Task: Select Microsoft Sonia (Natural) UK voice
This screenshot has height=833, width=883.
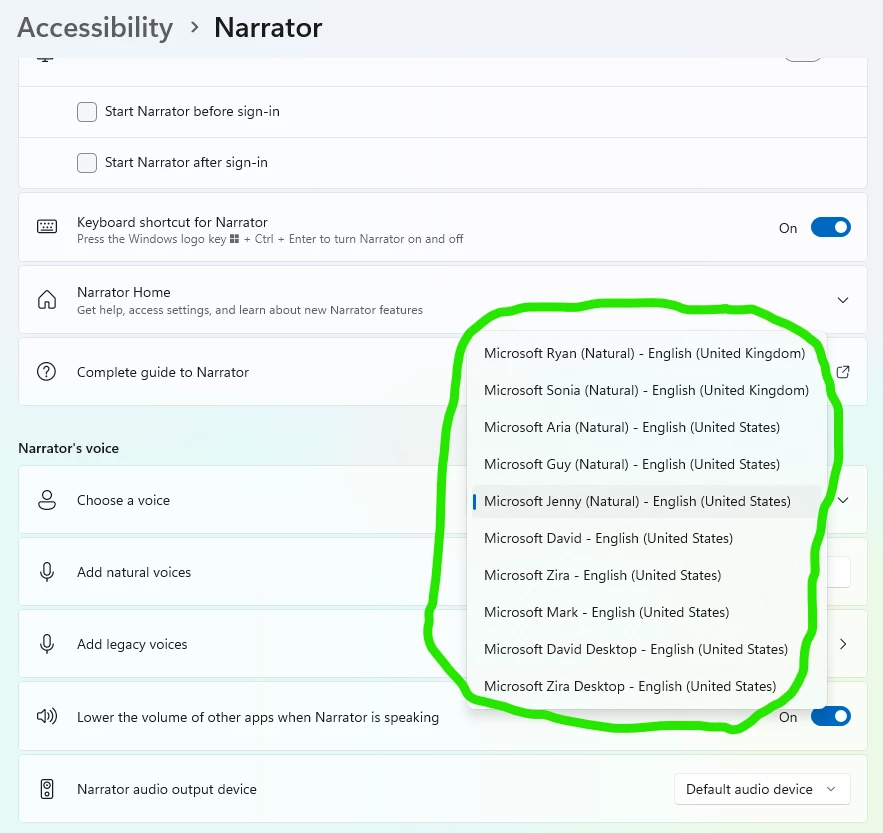Action: coord(646,390)
